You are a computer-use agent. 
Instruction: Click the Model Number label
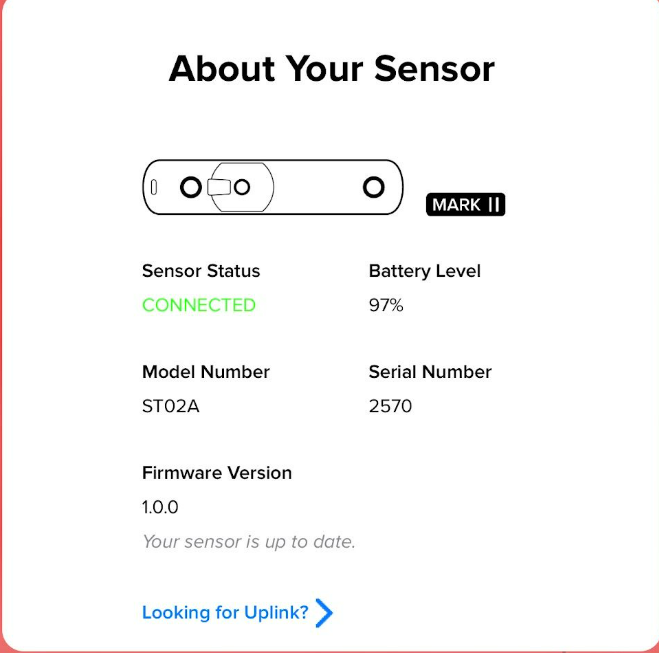tap(206, 372)
